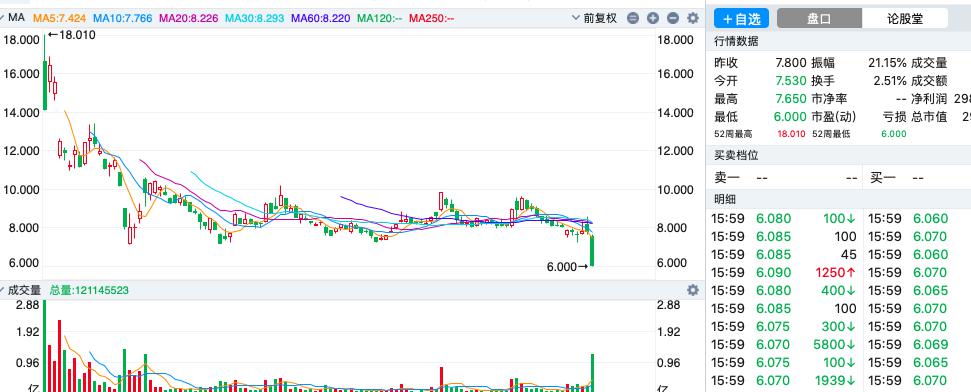Toggle the MA60 line label
Image resolution: width=971 pixels, height=392 pixels.
(321, 19)
